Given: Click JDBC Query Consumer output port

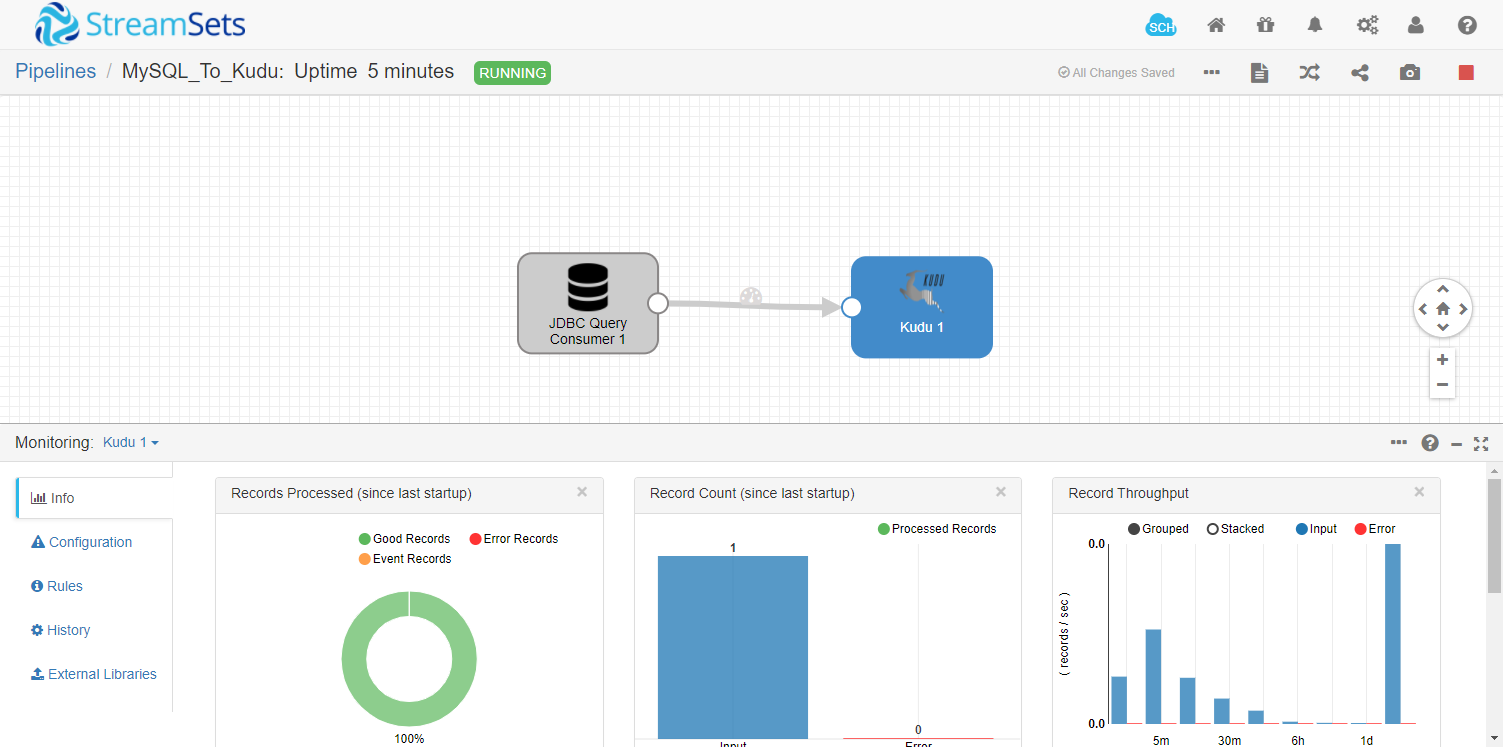Looking at the screenshot, I should tap(658, 303).
